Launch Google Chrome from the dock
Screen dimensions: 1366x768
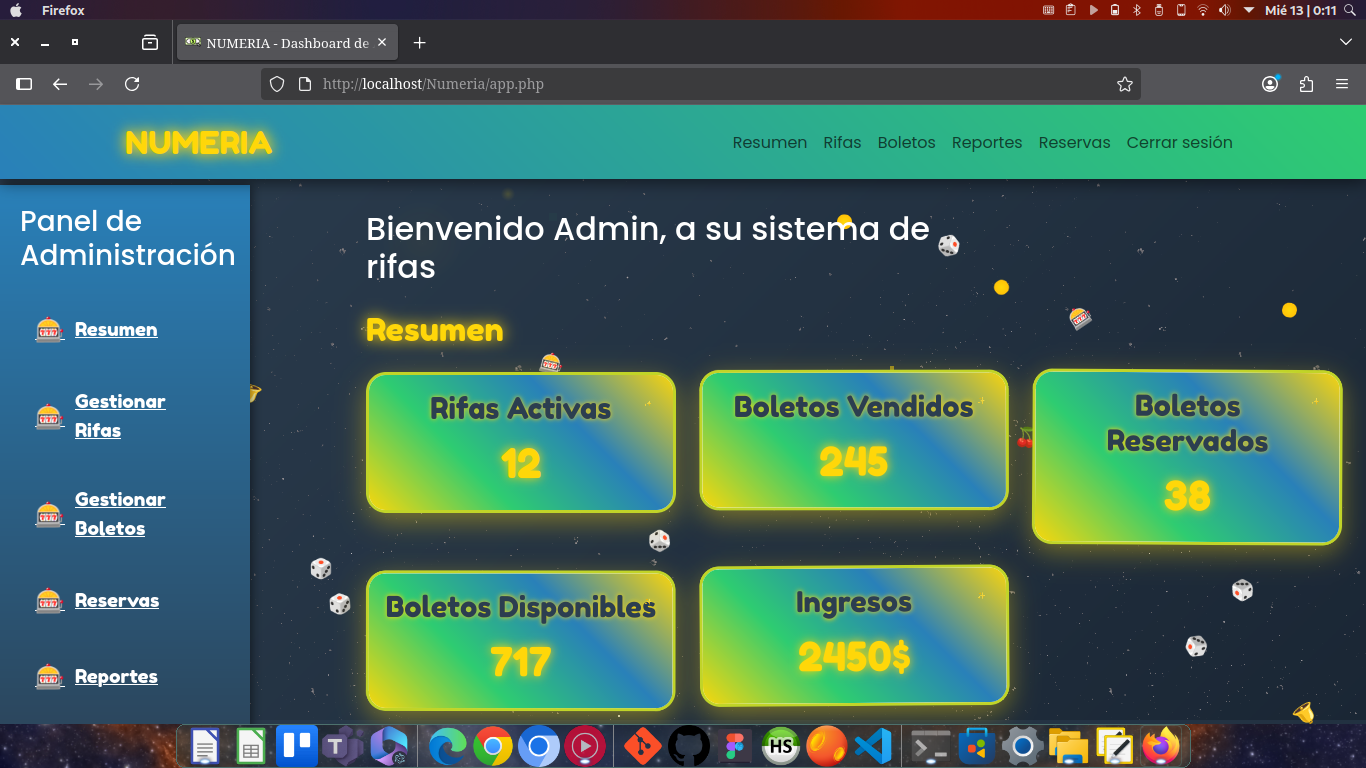[493, 746]
